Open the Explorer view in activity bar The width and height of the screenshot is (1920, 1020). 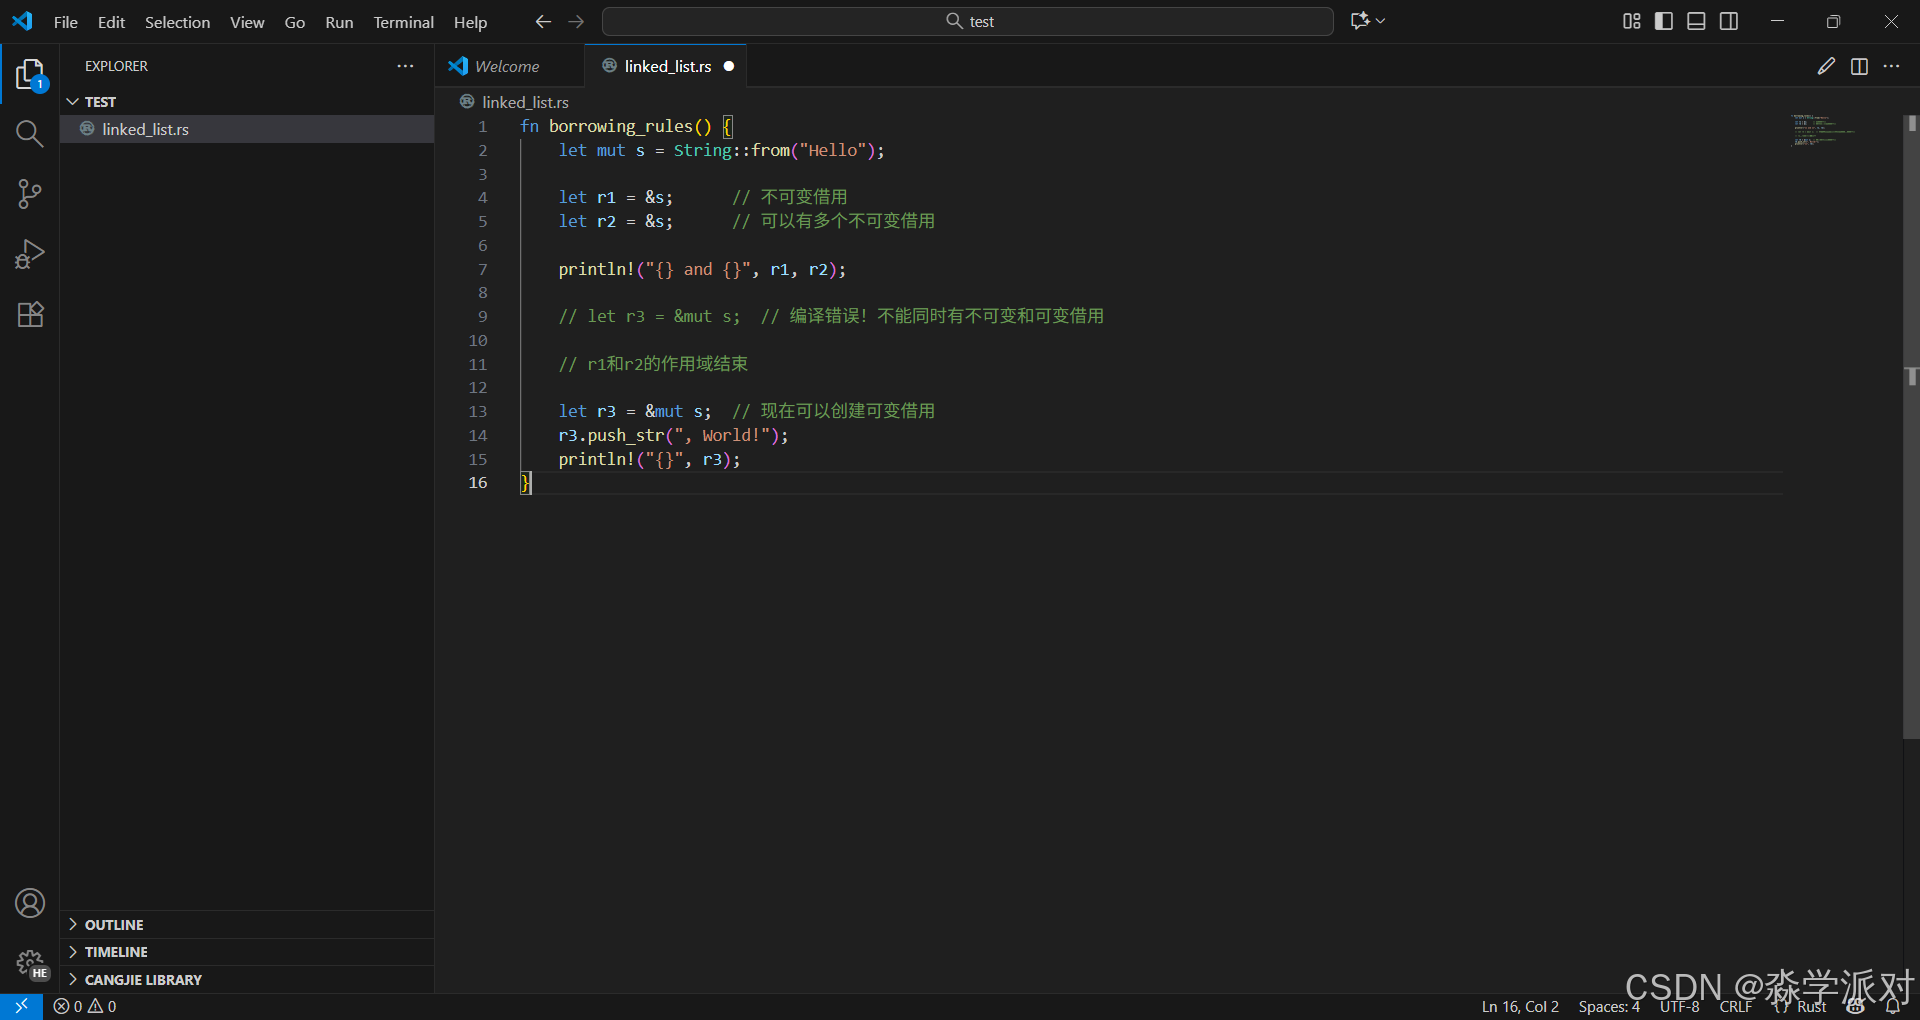click(30, 74)
